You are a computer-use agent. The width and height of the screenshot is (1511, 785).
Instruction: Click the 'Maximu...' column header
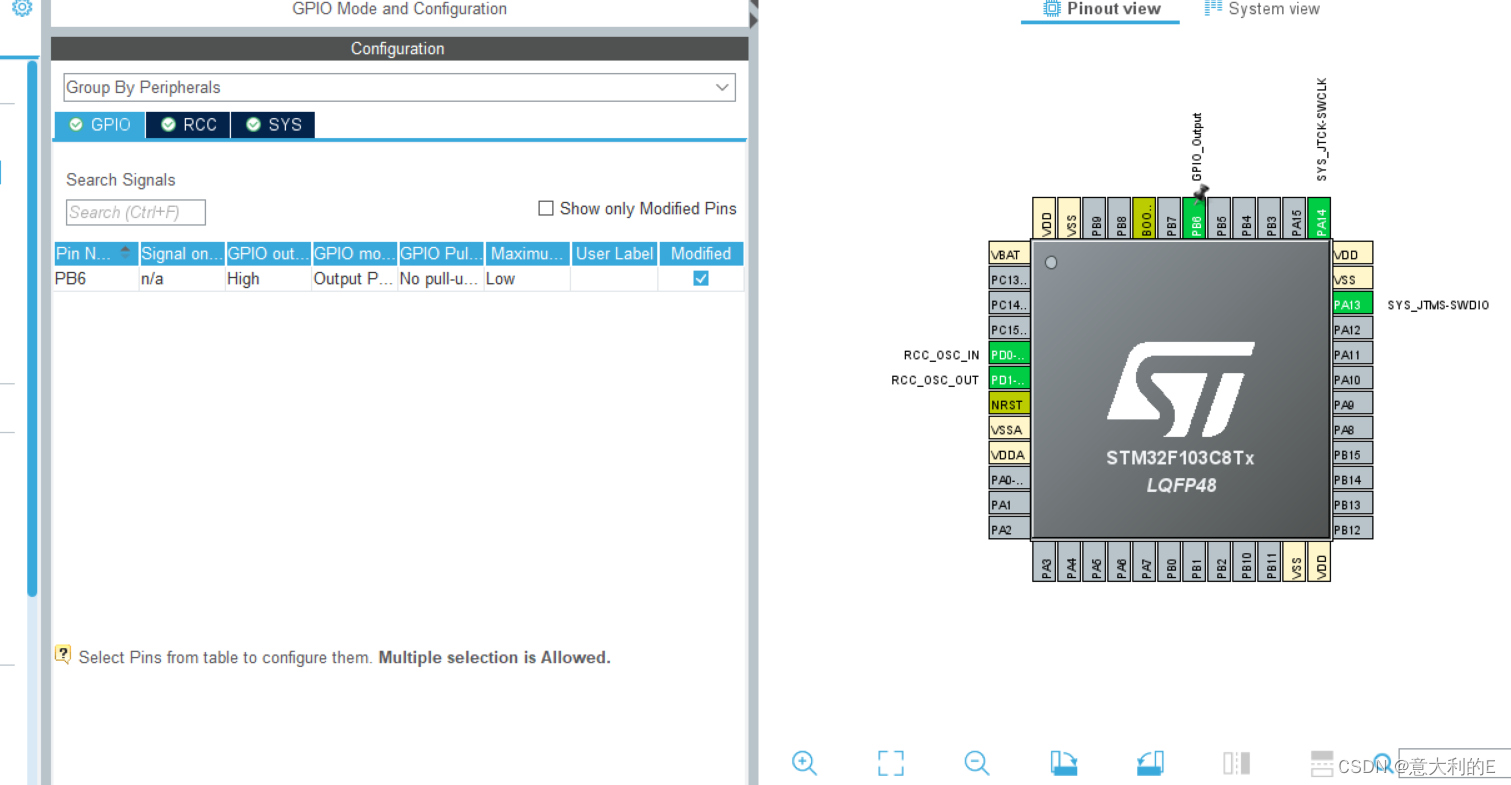coord(526,253)
